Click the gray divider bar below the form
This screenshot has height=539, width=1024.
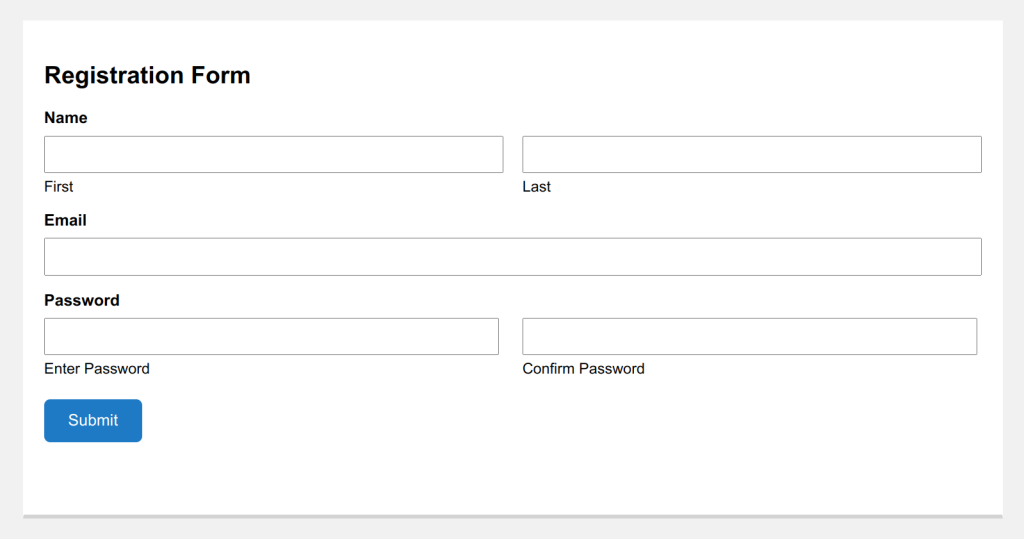[512, 517]
